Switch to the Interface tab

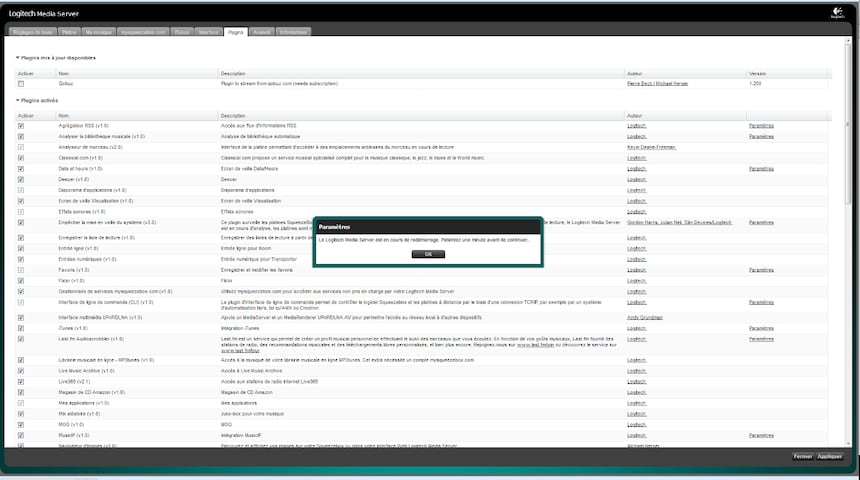pyautogui.click(x=208, y=32)
